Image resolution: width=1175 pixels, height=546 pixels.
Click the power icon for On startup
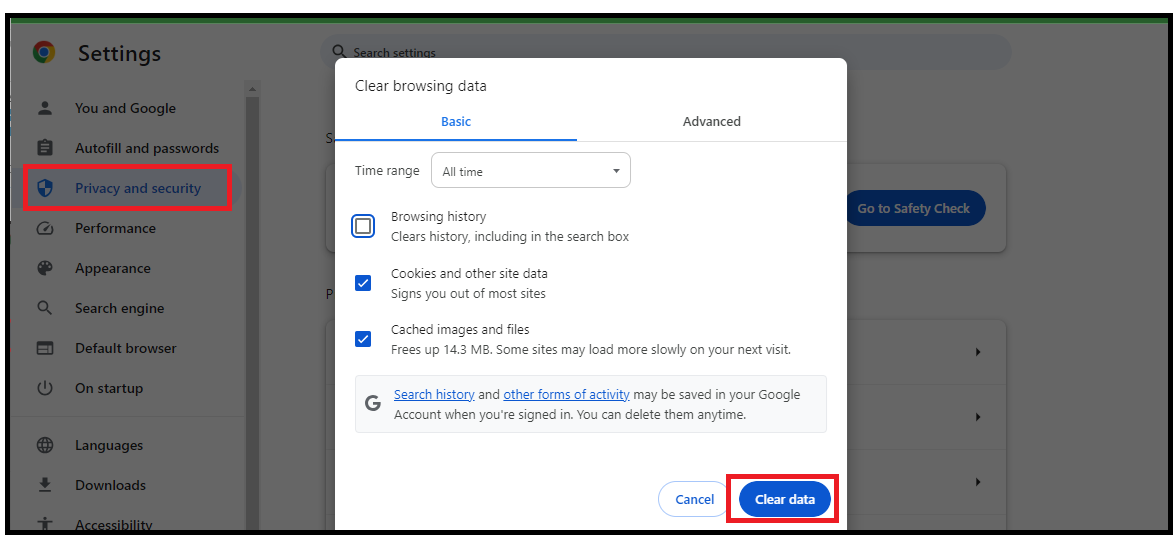(45, 388)
